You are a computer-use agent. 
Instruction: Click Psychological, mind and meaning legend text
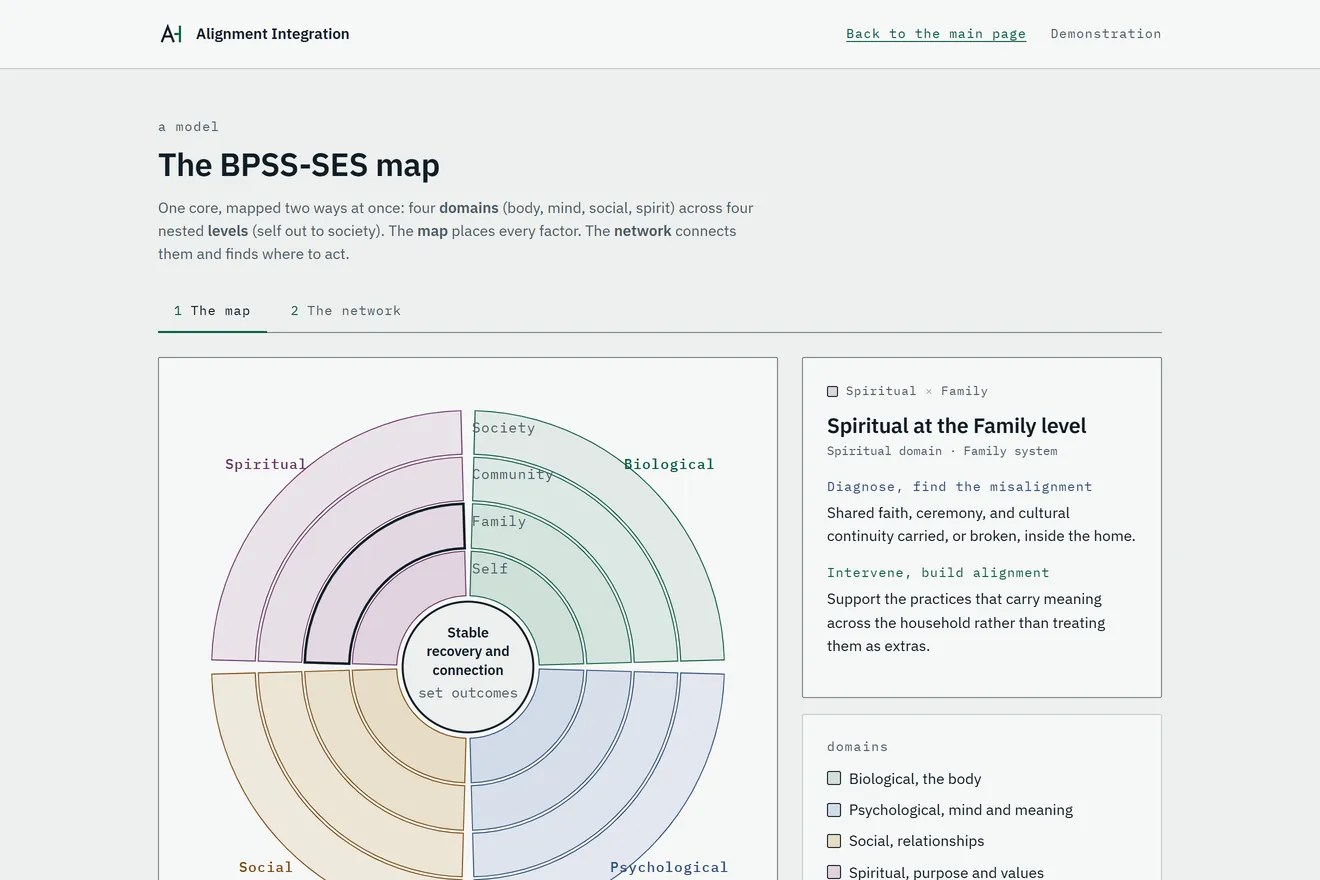tap(961, 809)
